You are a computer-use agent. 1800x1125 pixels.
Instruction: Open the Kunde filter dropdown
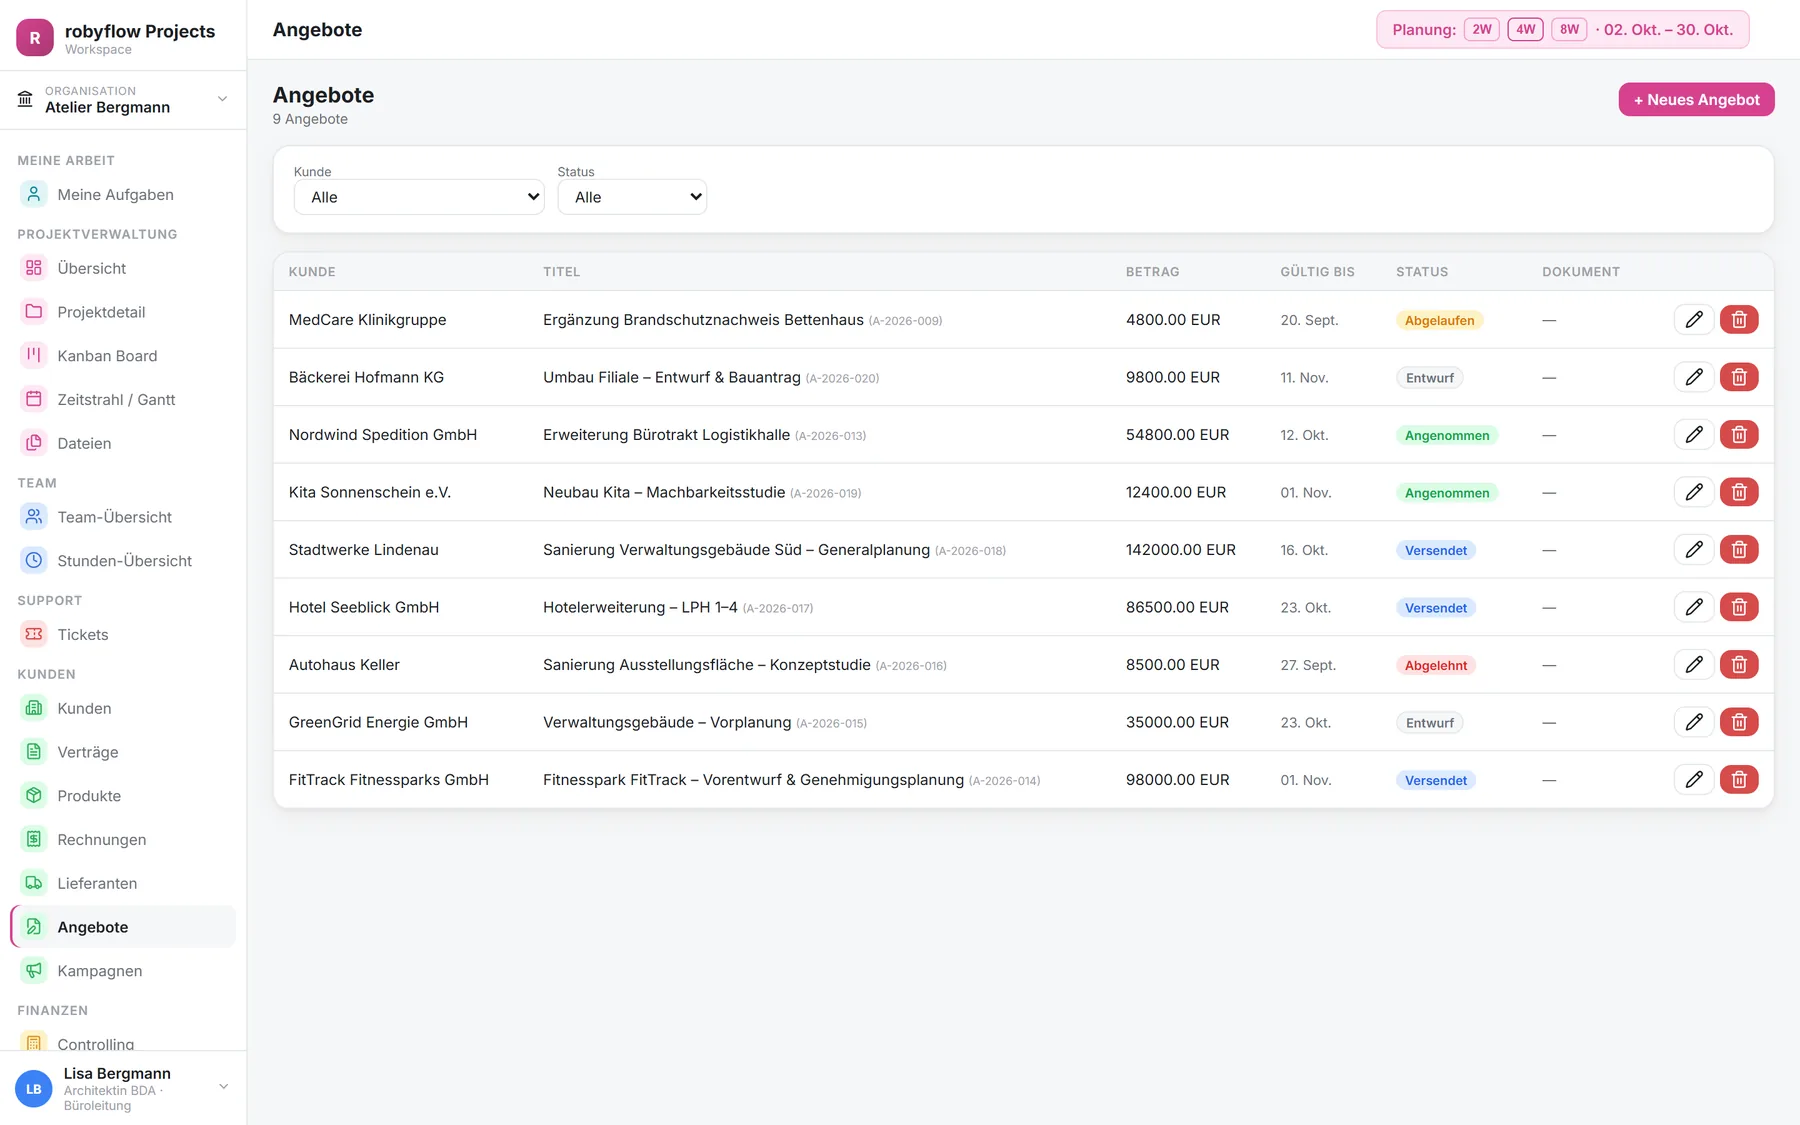click(419, 197)
